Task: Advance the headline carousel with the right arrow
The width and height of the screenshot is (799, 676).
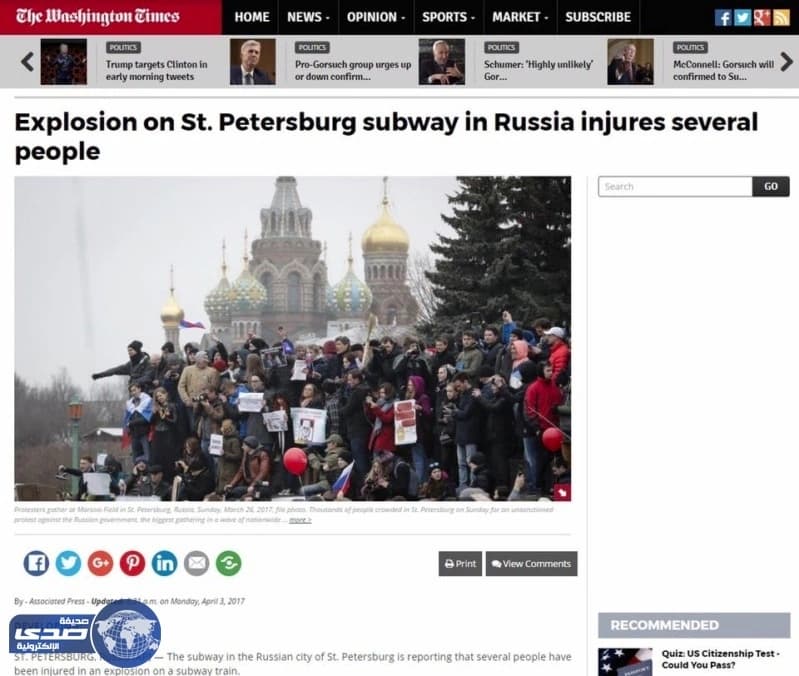Action: pos(787,62)
